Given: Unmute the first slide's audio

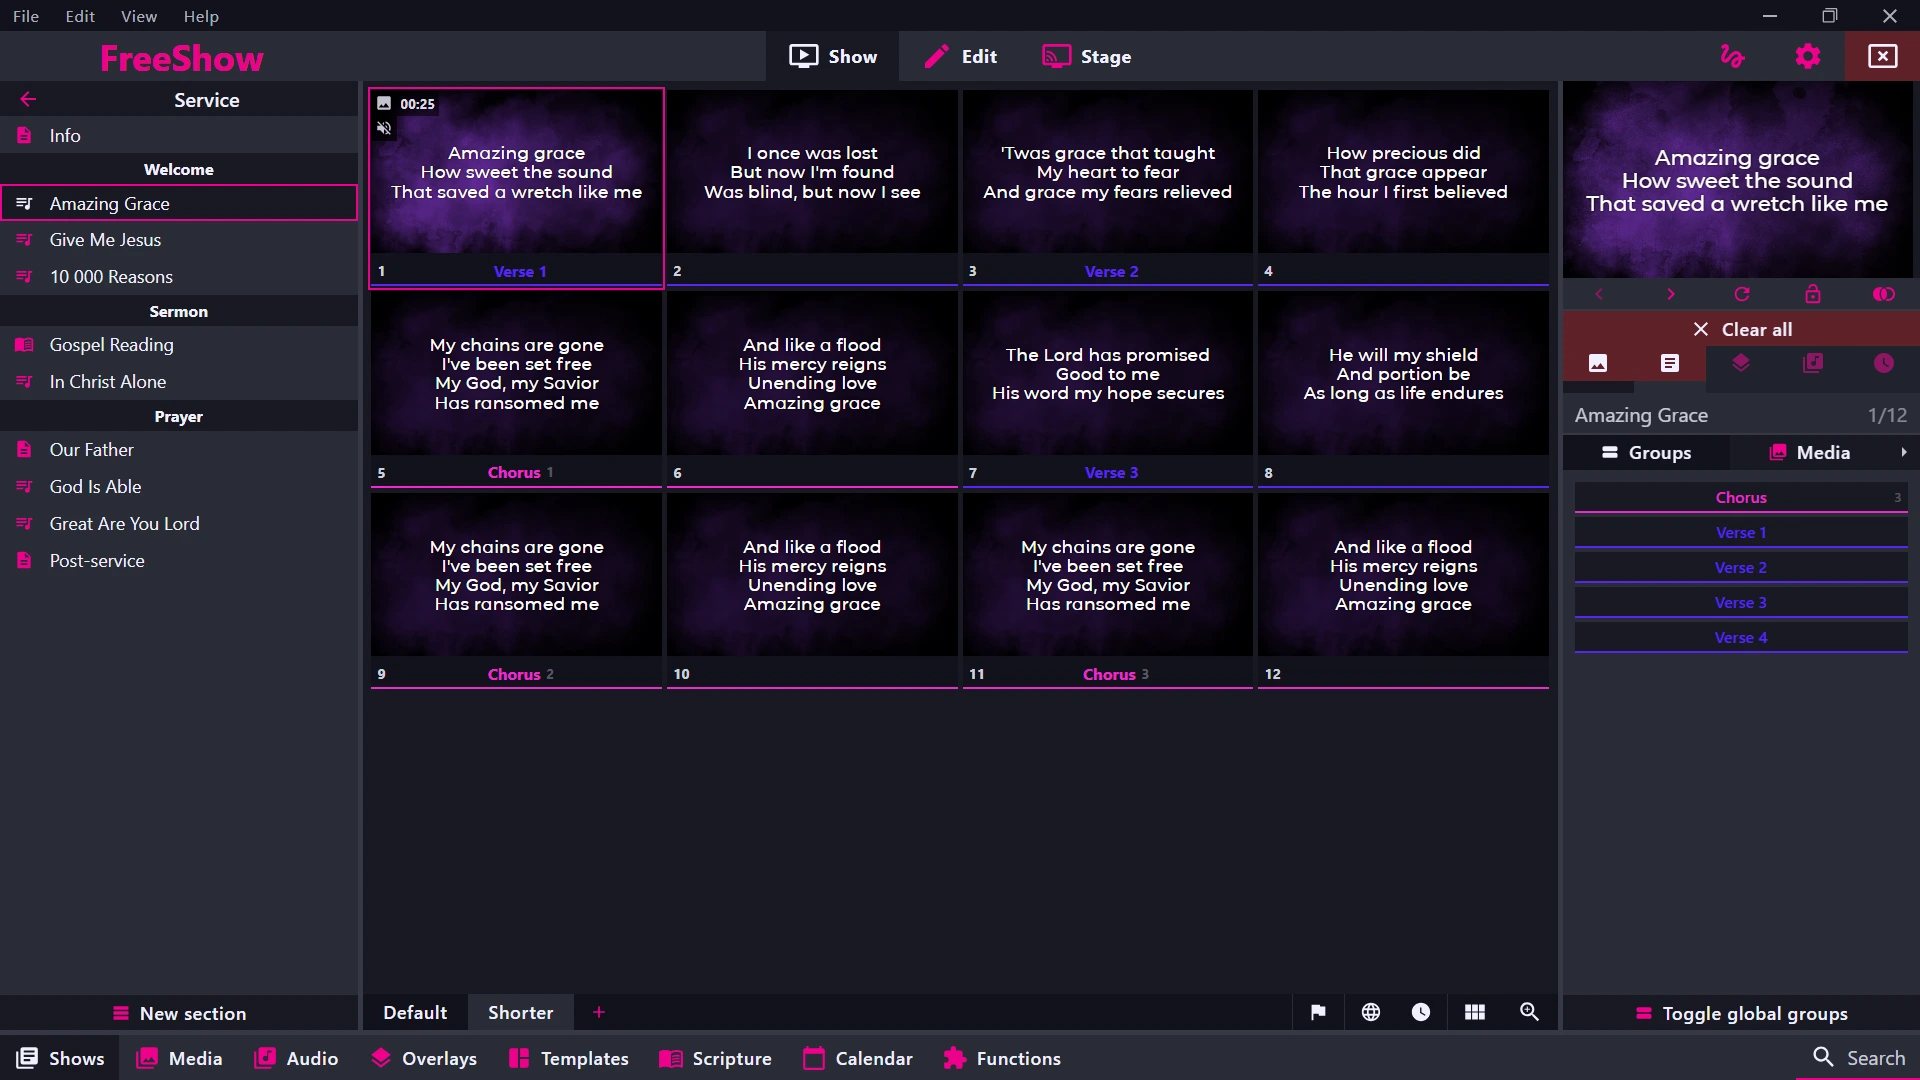Looking at the screenshot, I should coord(385,128).
